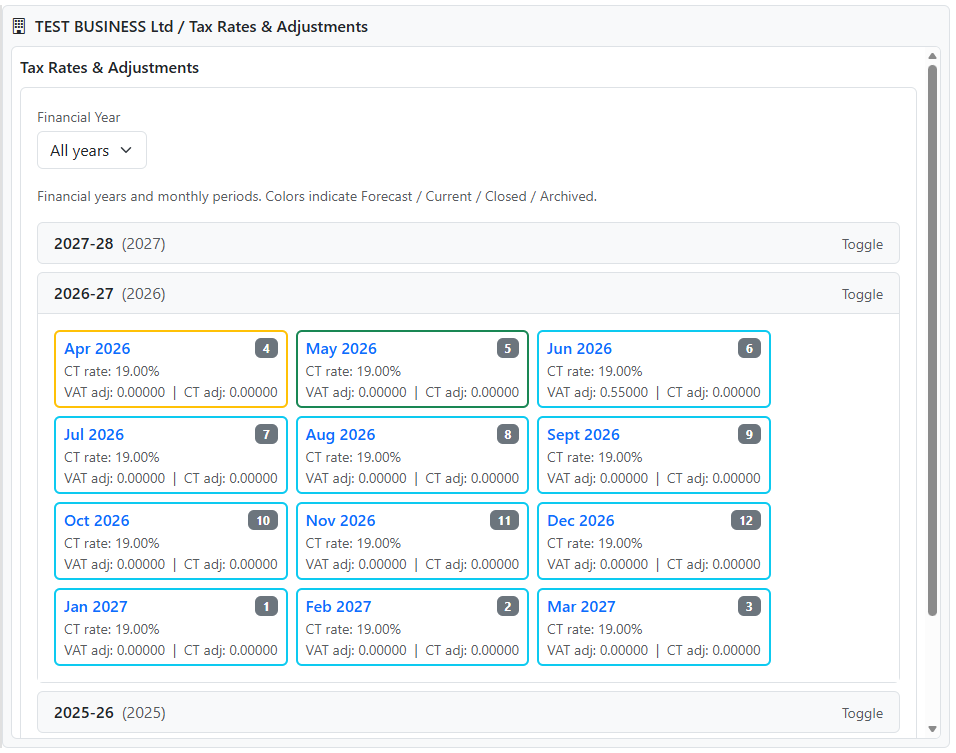
Task: Expand the 2027-28 (2027) header row
Action: [x=110, y=244]
